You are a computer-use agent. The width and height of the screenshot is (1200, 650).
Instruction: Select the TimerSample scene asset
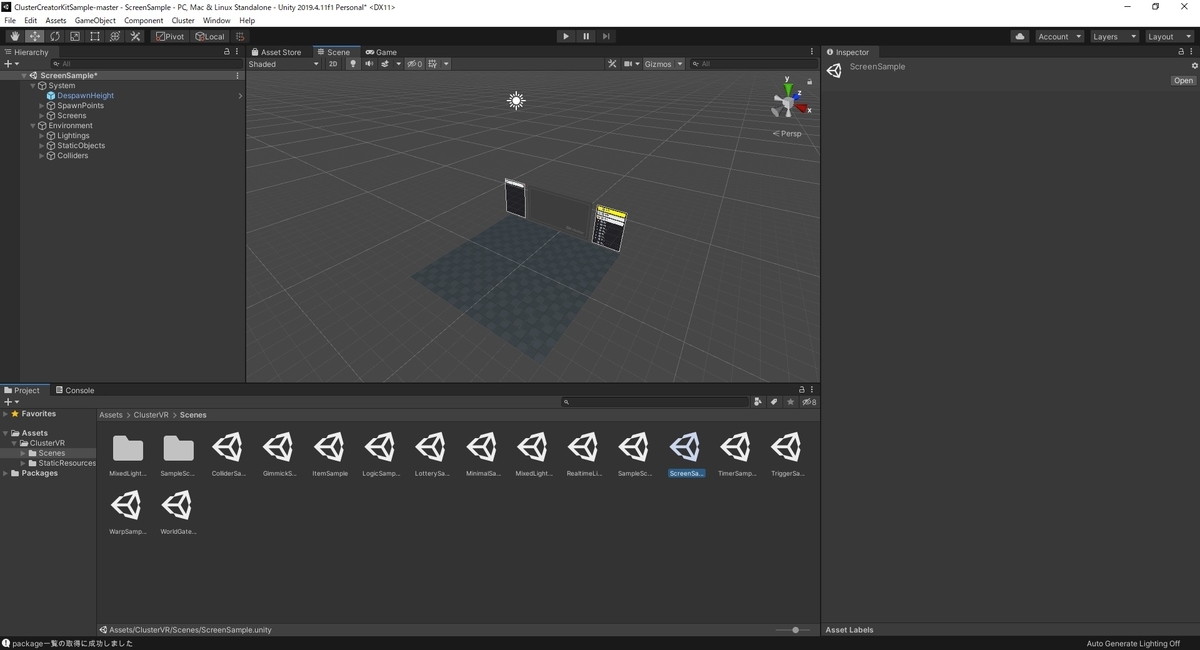click(x=736, y=455)
